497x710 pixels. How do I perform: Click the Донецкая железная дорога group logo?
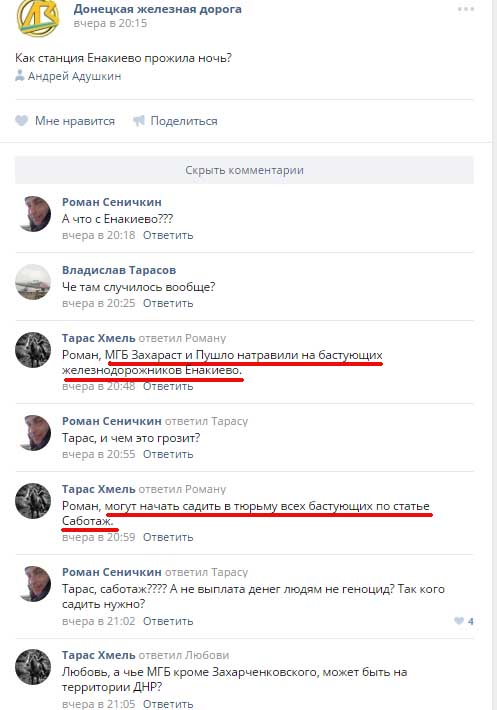coord(38,18)
